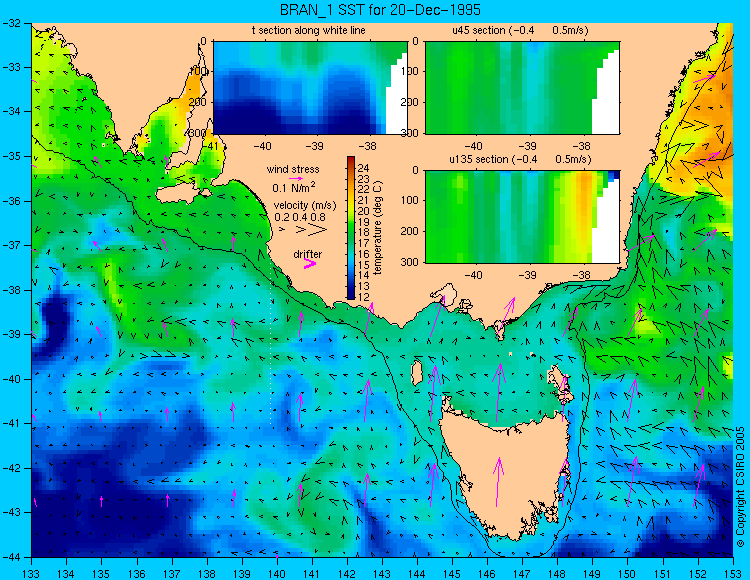This screenshot has height=580, width=750.
Task: Click the colorbar tick label "24"
Action: click(x=364, y=168)
